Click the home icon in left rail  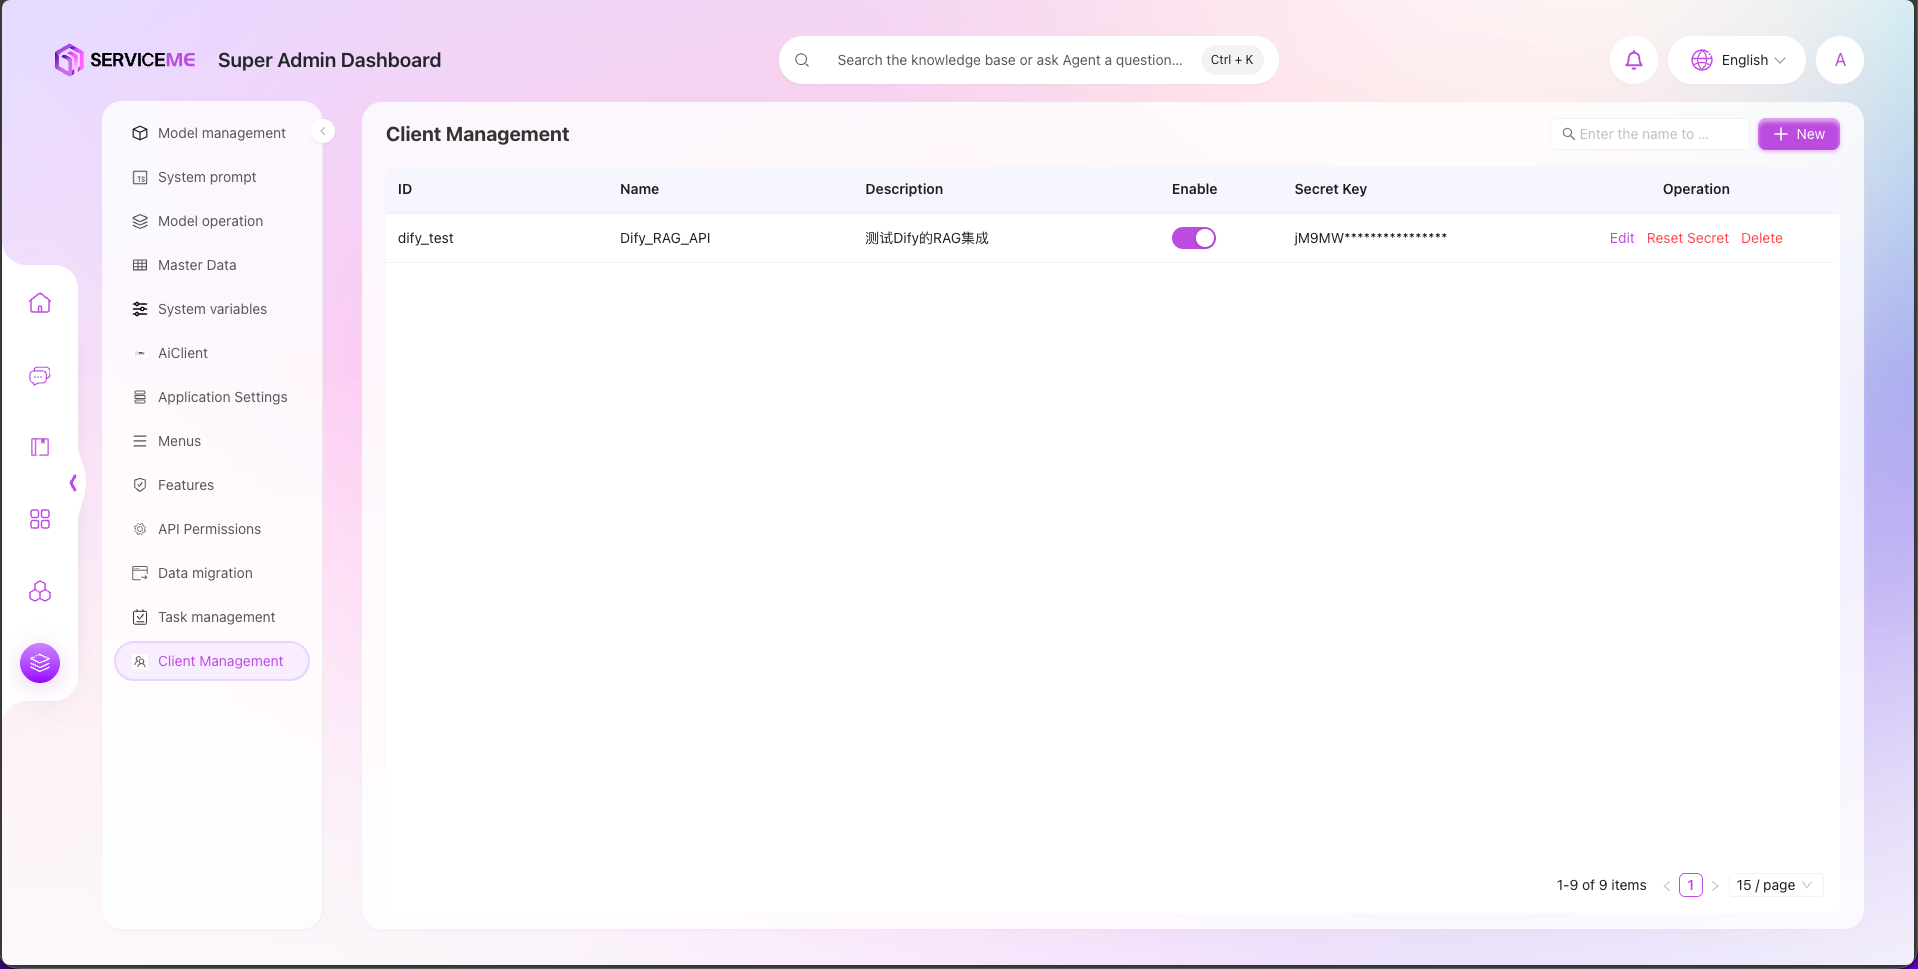point(40,303)
